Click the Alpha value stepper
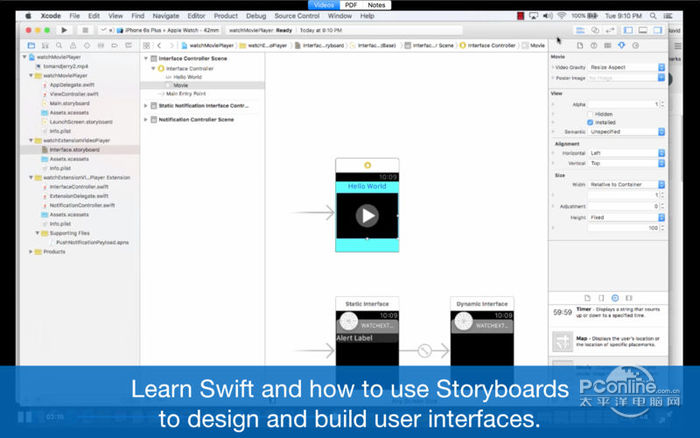700x438 pixels. coord(662,104)
